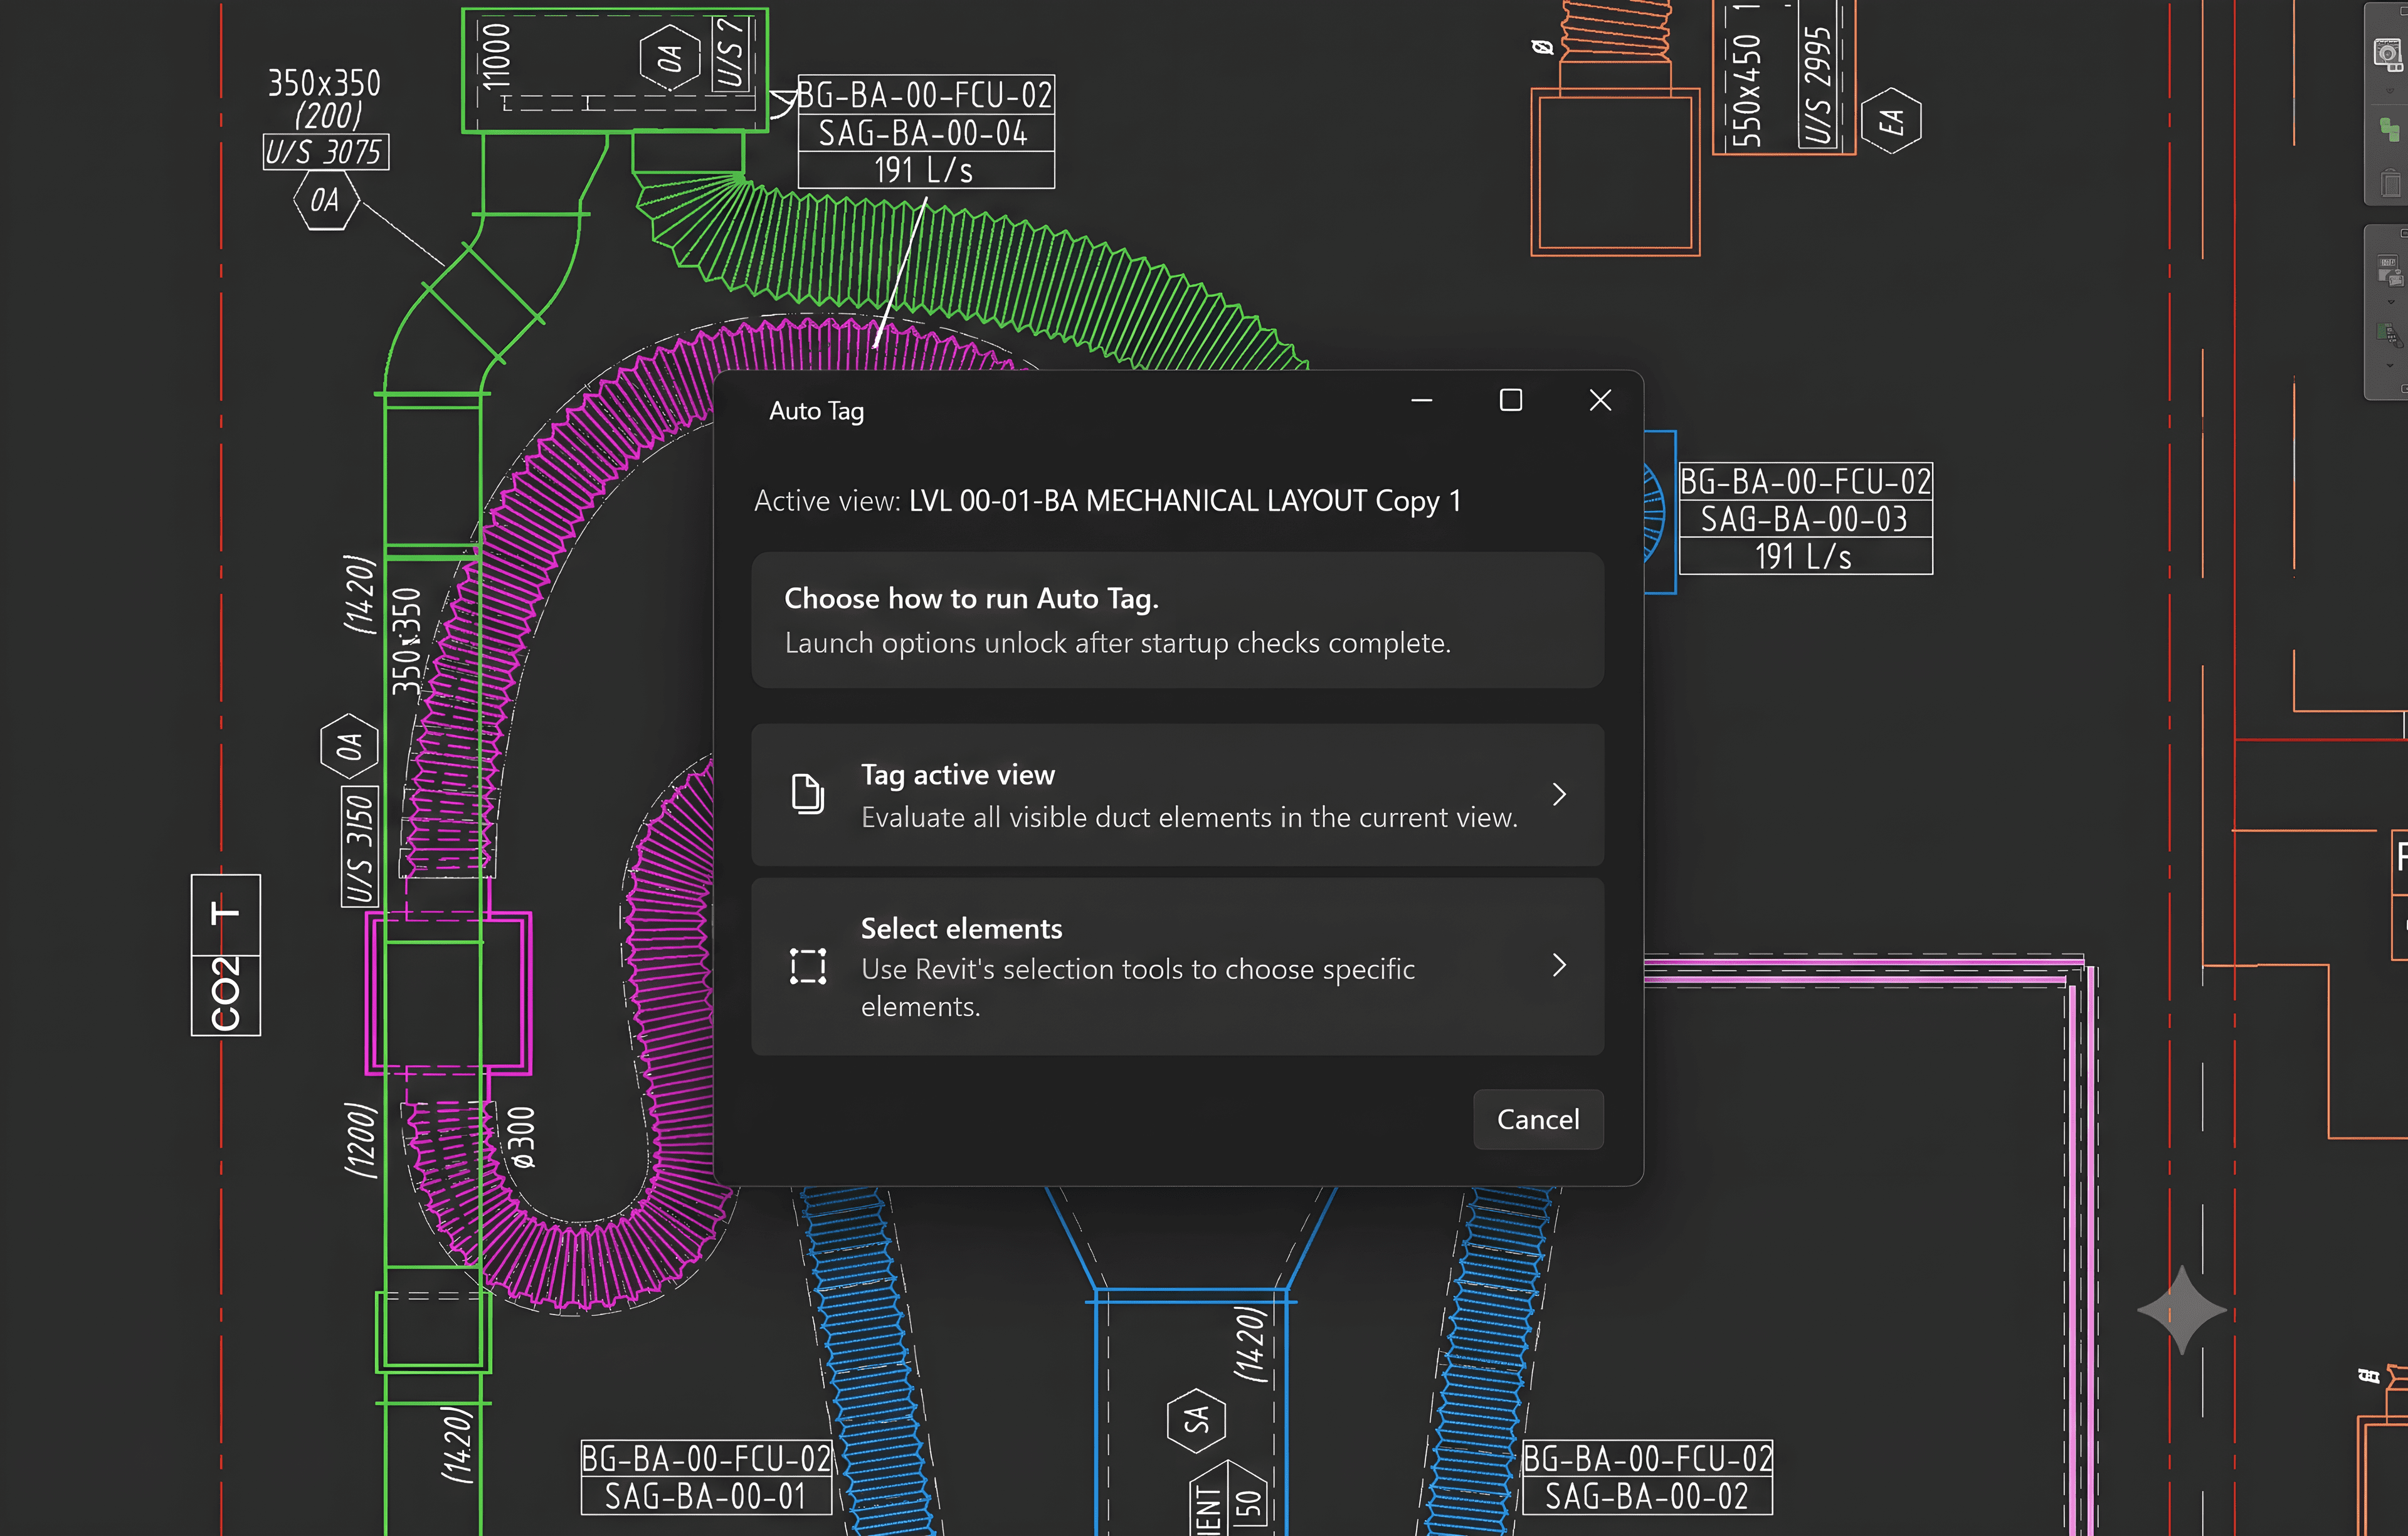Select the OA hexagon tag below U/S 3075
Image resolution: width=2408 pixels, height=1536 pixels.
click(x=325, y=200)
